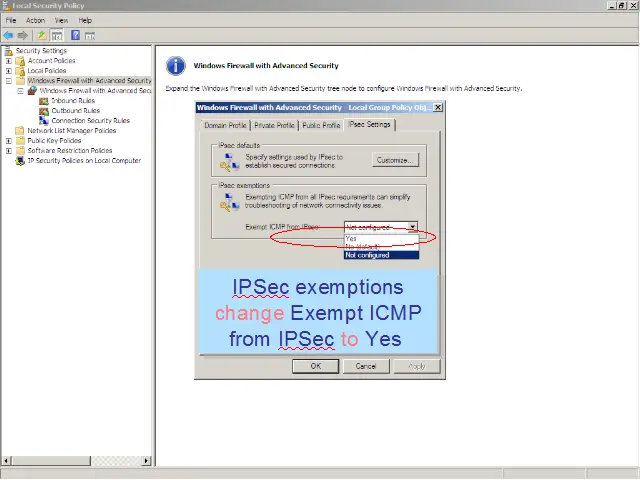Click the Security Settings root icon
This screenshot has width=640, height=480.
[8, 51]
